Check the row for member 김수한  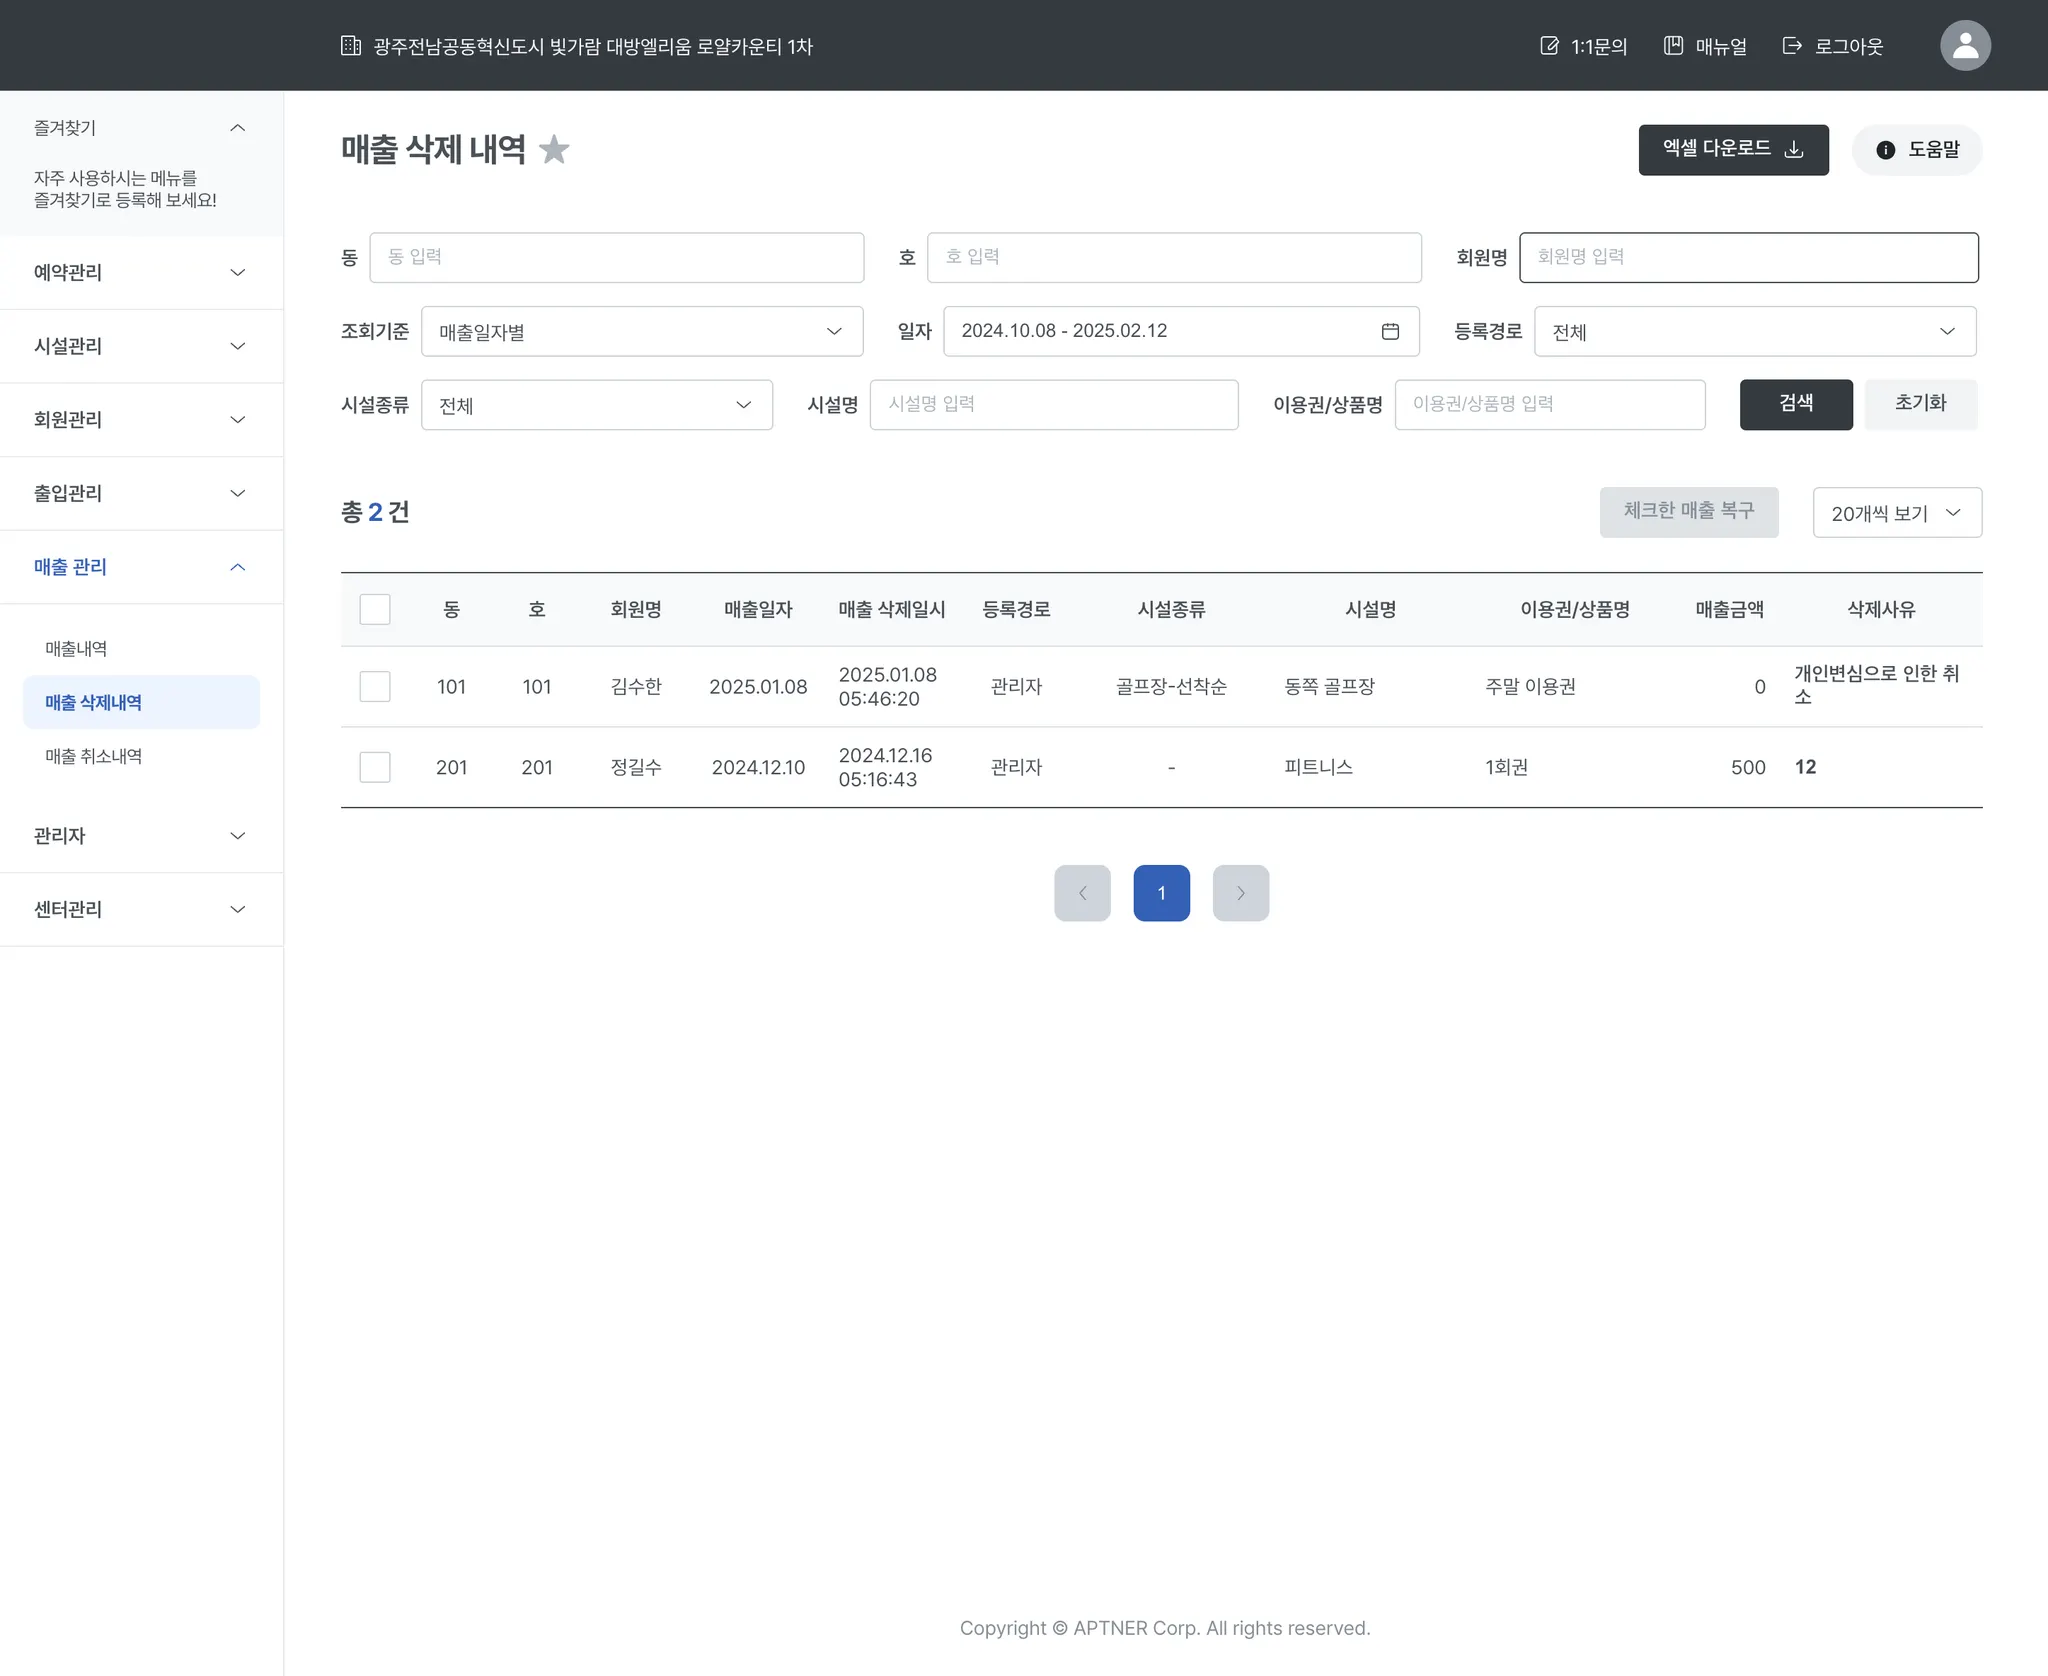coord(375,686)
